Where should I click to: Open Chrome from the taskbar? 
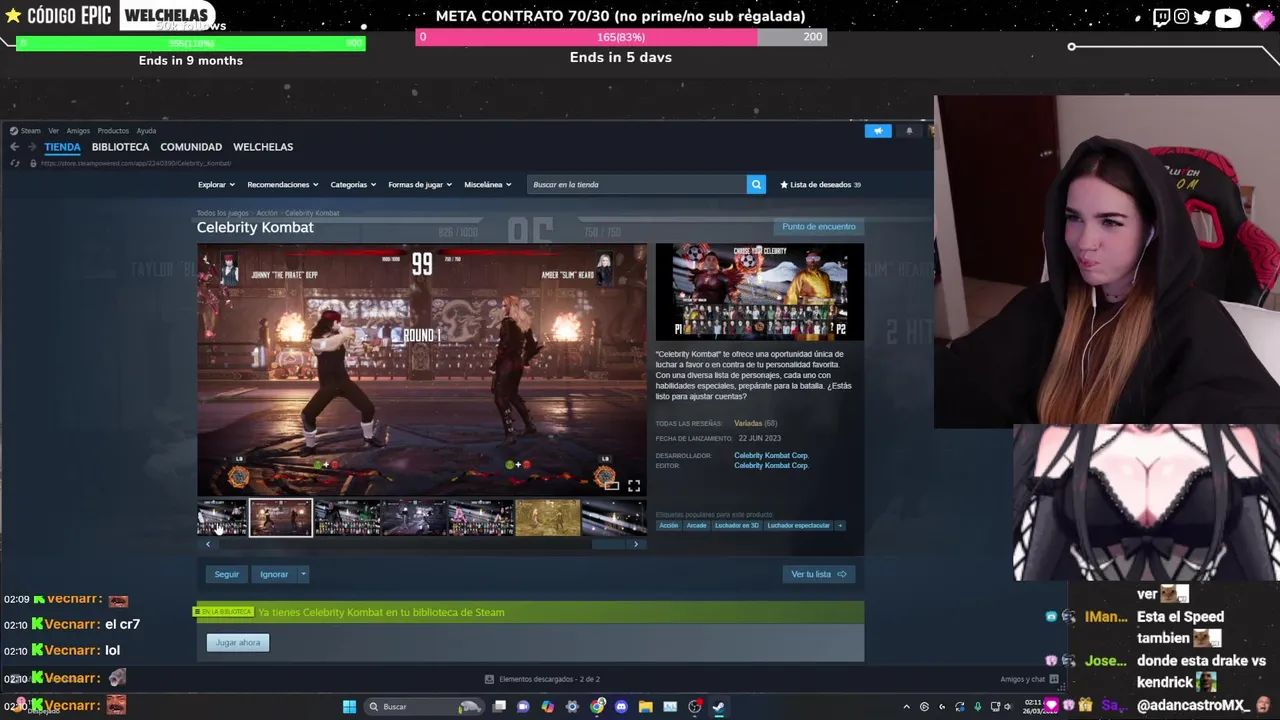click(597, 707)
